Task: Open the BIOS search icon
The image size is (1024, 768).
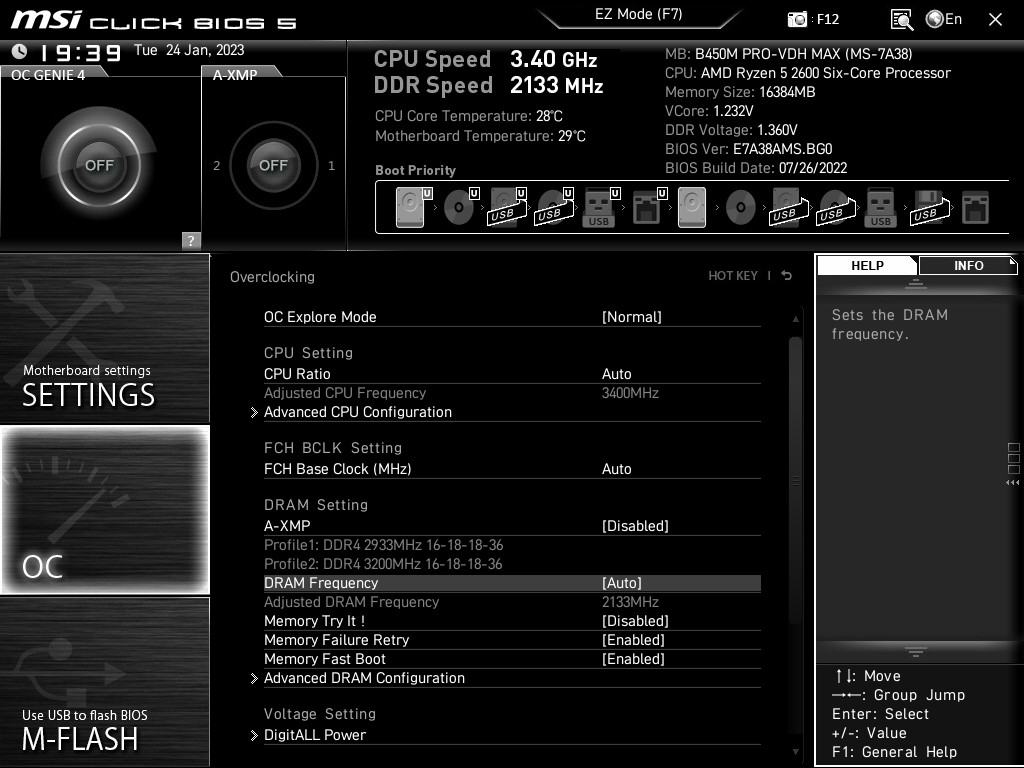Action: tap(902, 20)
